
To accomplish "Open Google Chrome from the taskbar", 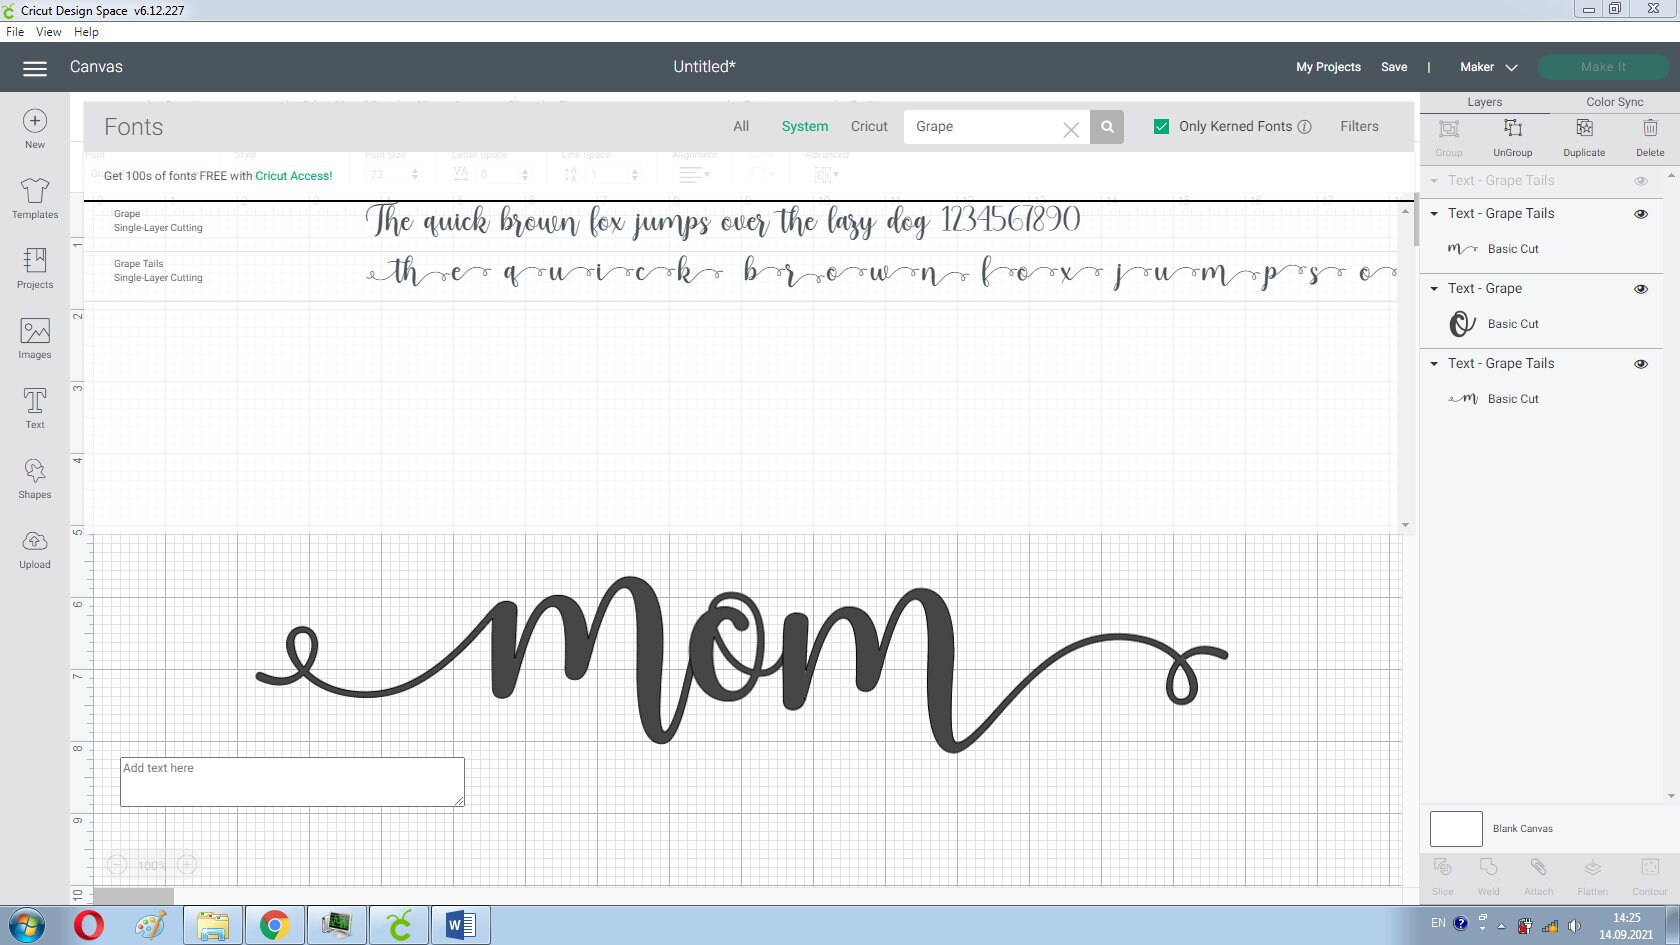I will 274,926.
